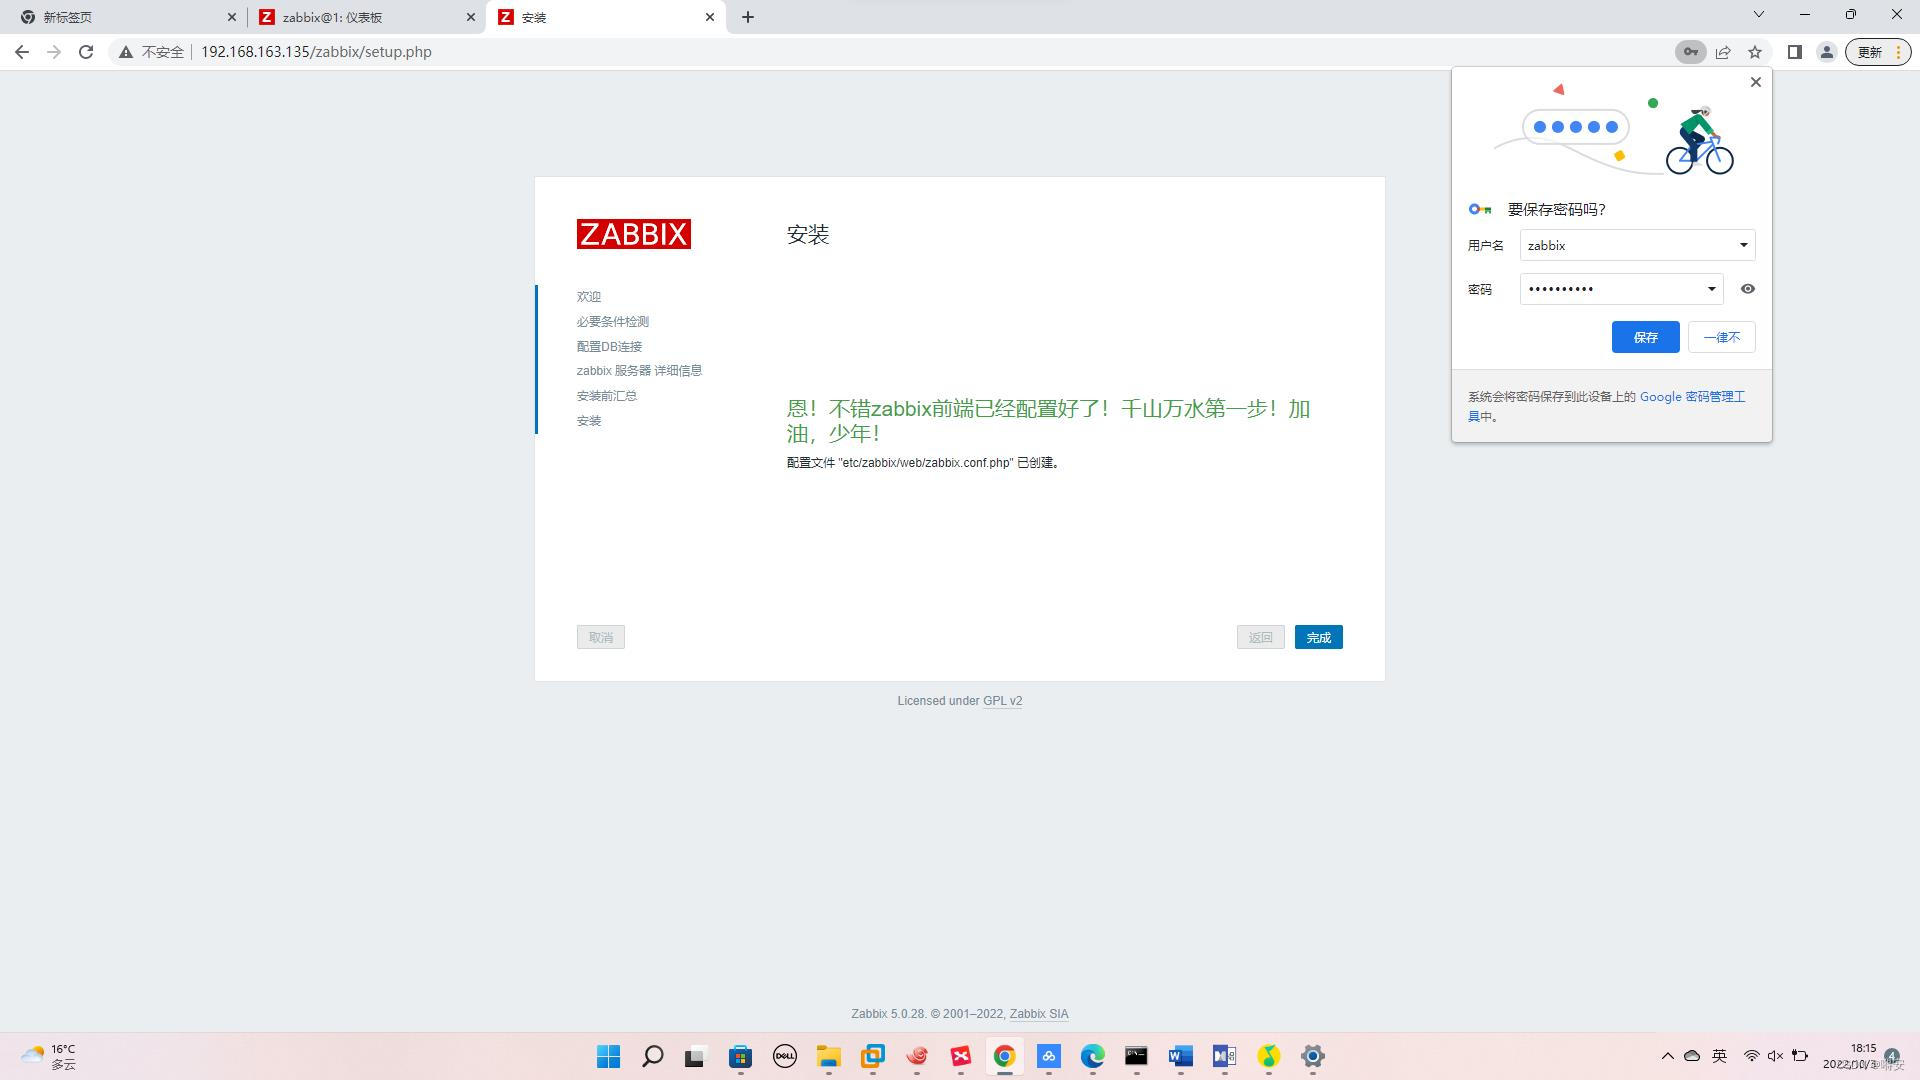Click the 更新 update button

[1877, 52]
